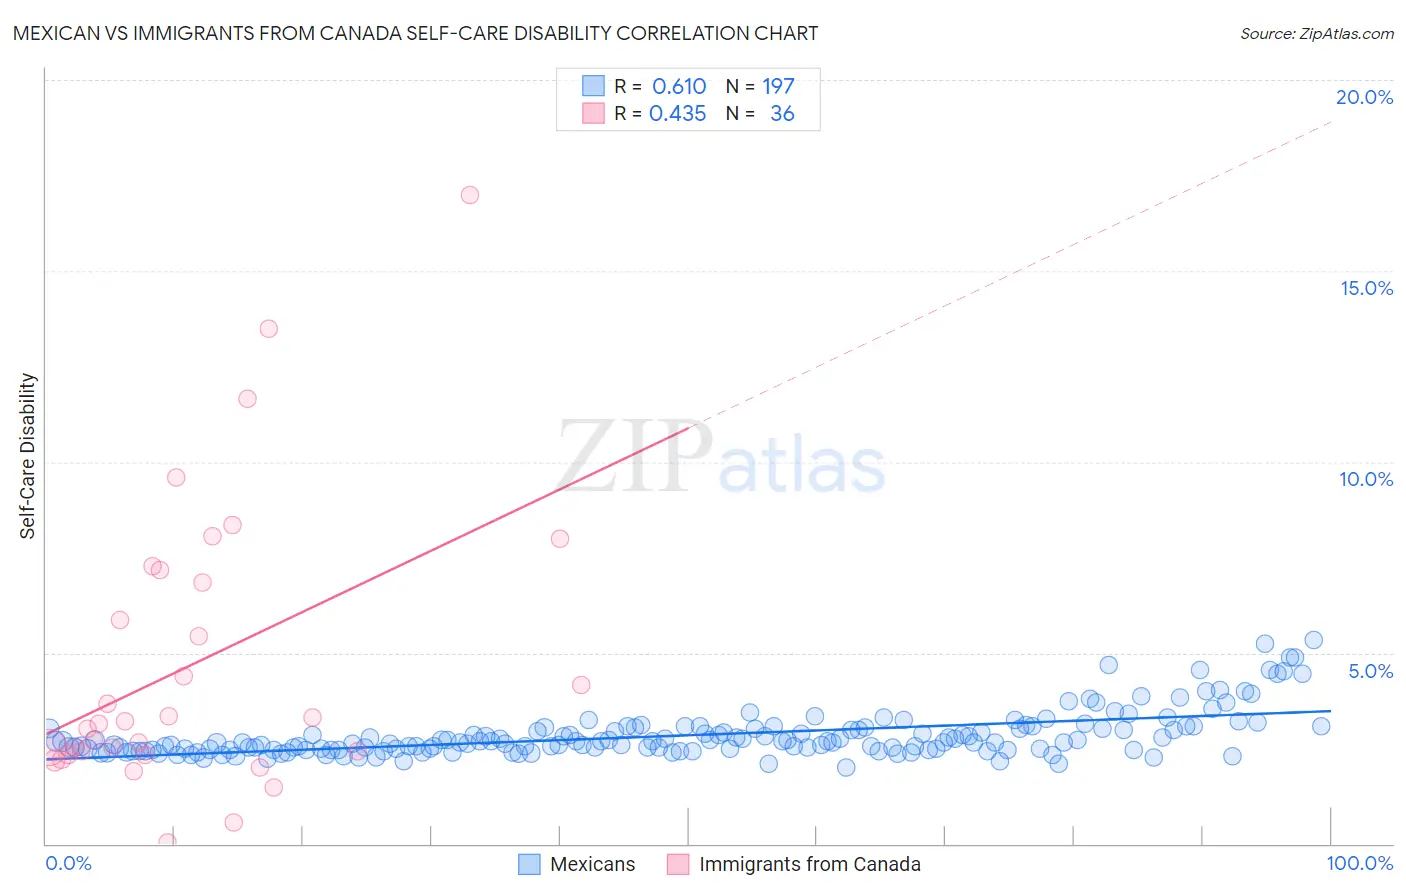Click the ZIPatlas watermark logo
This screenshot has height=892, width=1406.
(x=720, y=456)
